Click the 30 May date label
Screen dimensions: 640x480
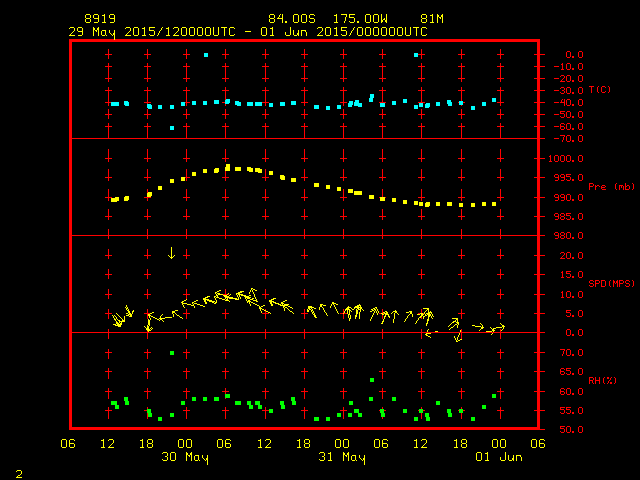pos(185,457)
